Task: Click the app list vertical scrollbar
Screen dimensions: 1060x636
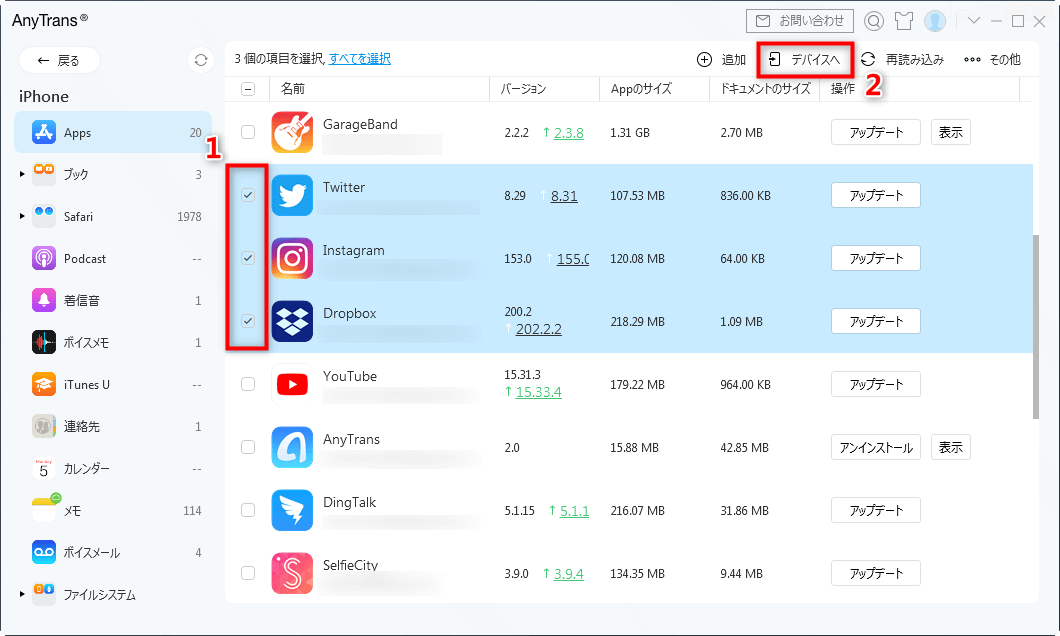Action: coord(1036,327)
